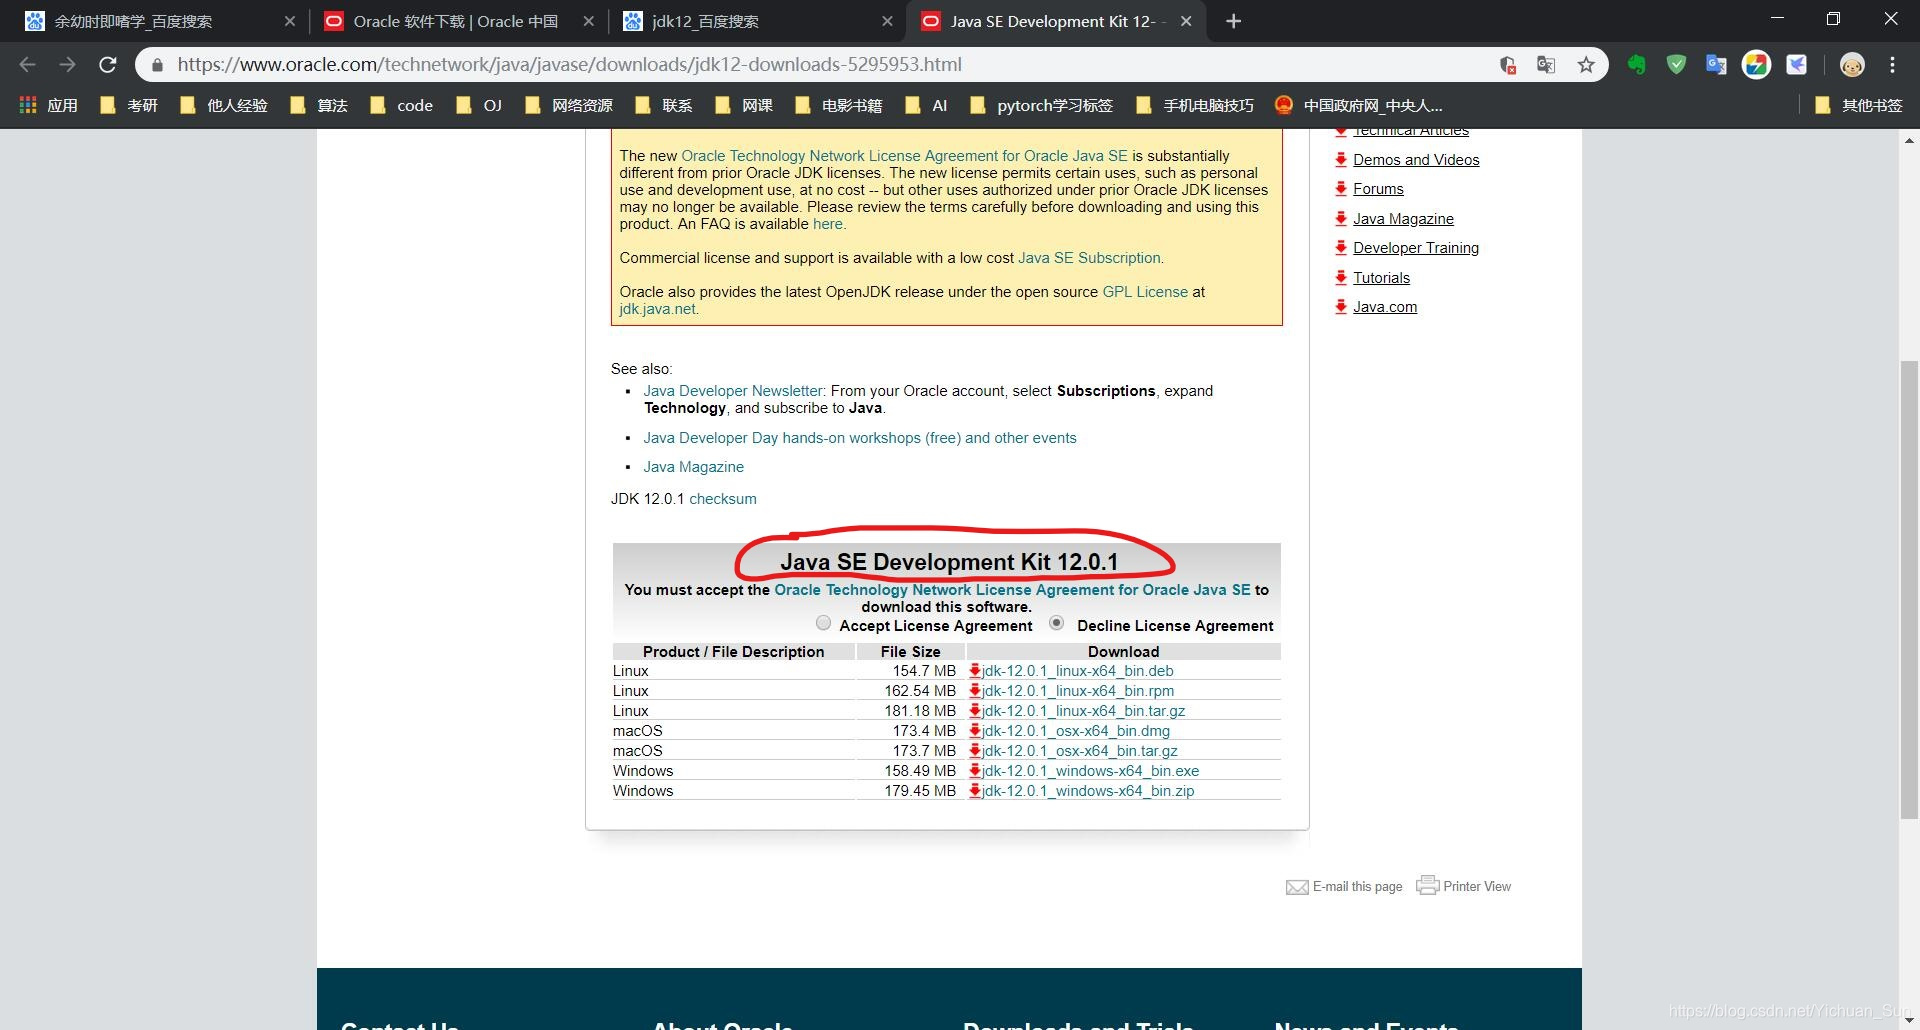
Task: Open the pytorch学习标签 bookmark folder
Action: [1042, 105]
